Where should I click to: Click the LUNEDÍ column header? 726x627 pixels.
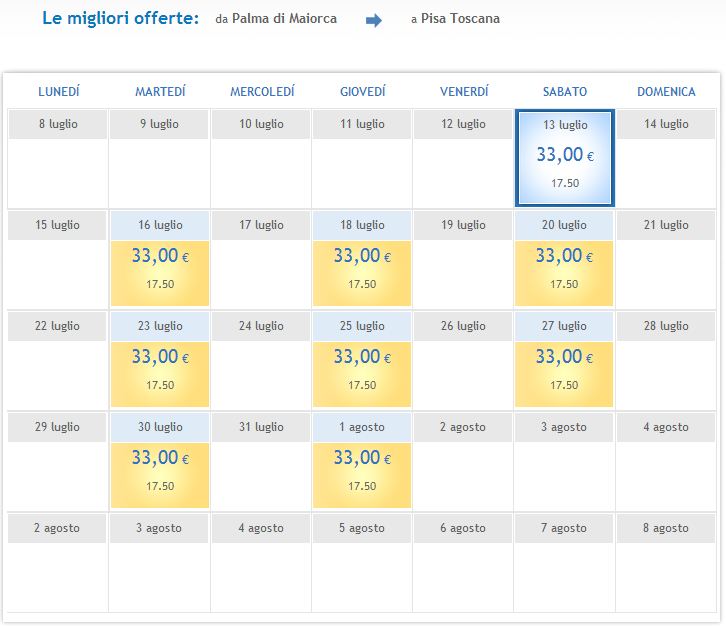59,92
